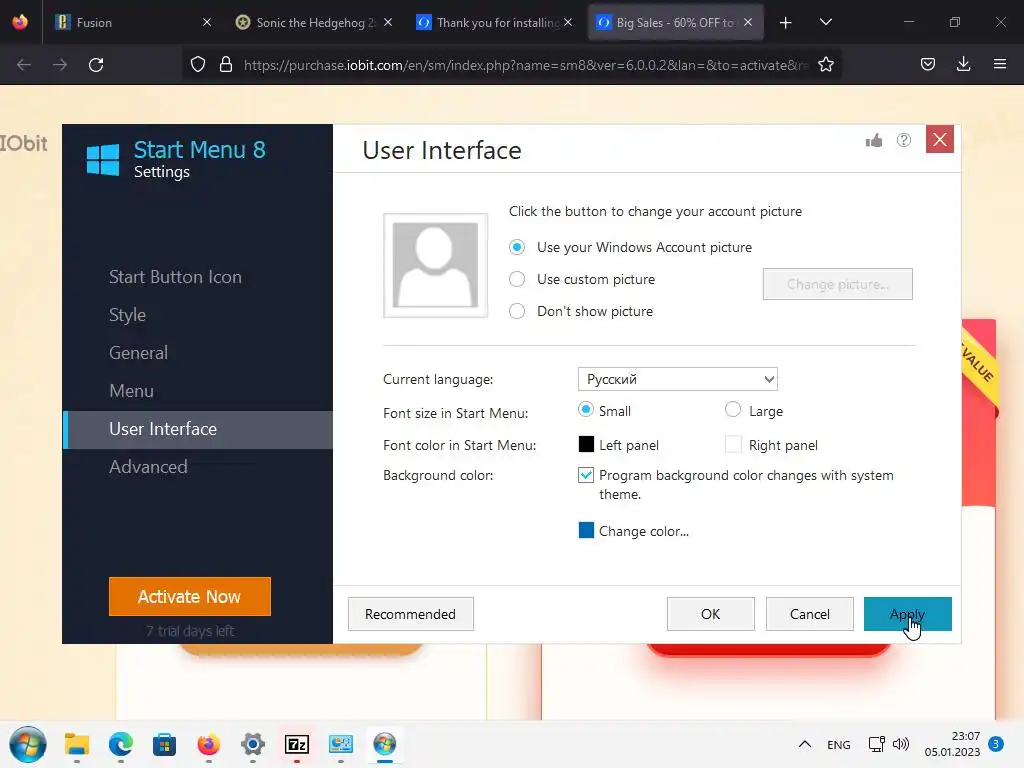The width and height of the screenshot is (1024, 768).
Task: Open the taskbar clock showing 23:07
Action: pos(952,744)
